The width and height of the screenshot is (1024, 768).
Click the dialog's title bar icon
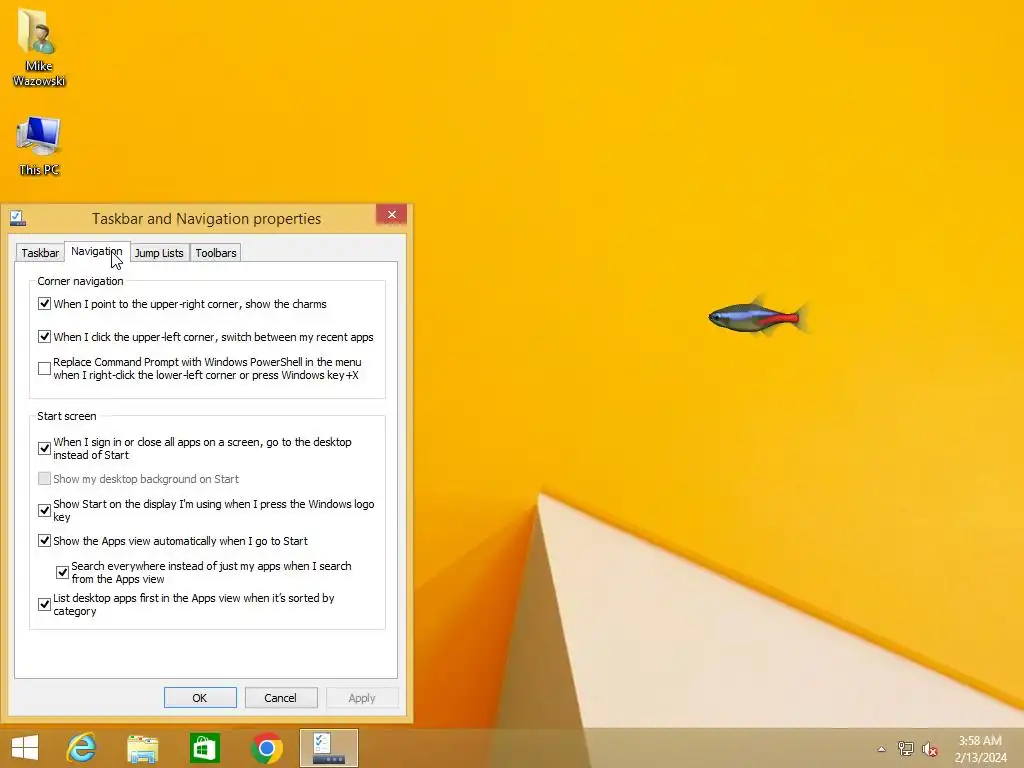point(18,218)
